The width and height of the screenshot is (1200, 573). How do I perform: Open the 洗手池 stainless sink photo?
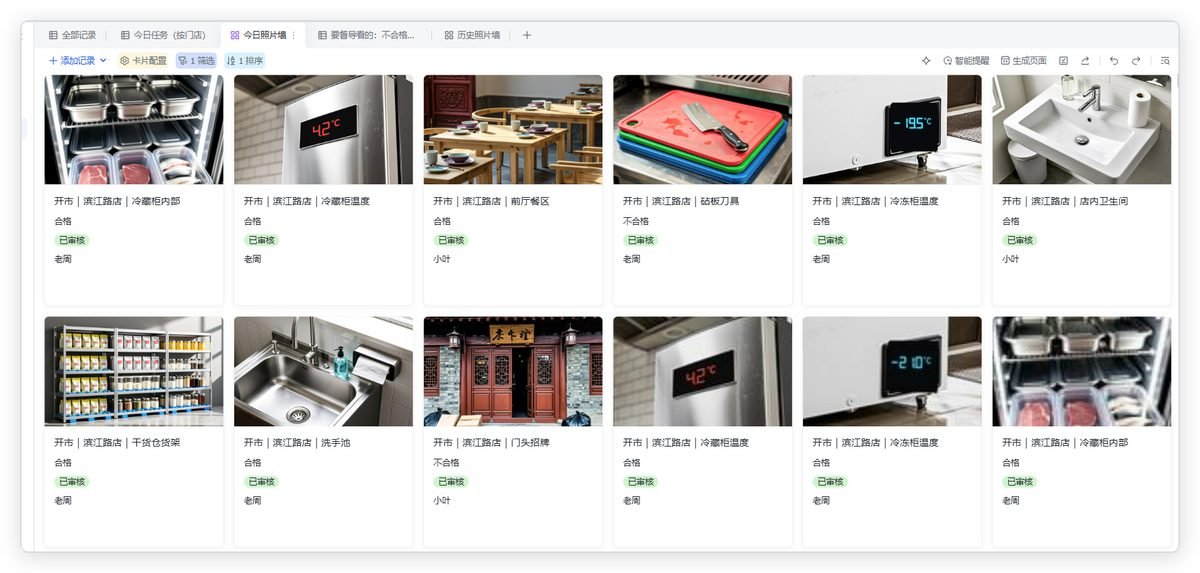pos(323,371)
